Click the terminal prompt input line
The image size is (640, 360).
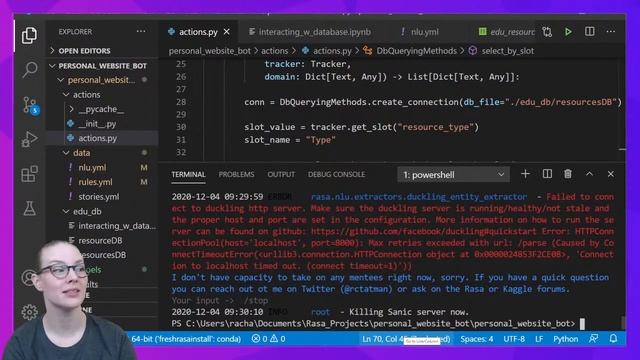[x=378, y=324]
